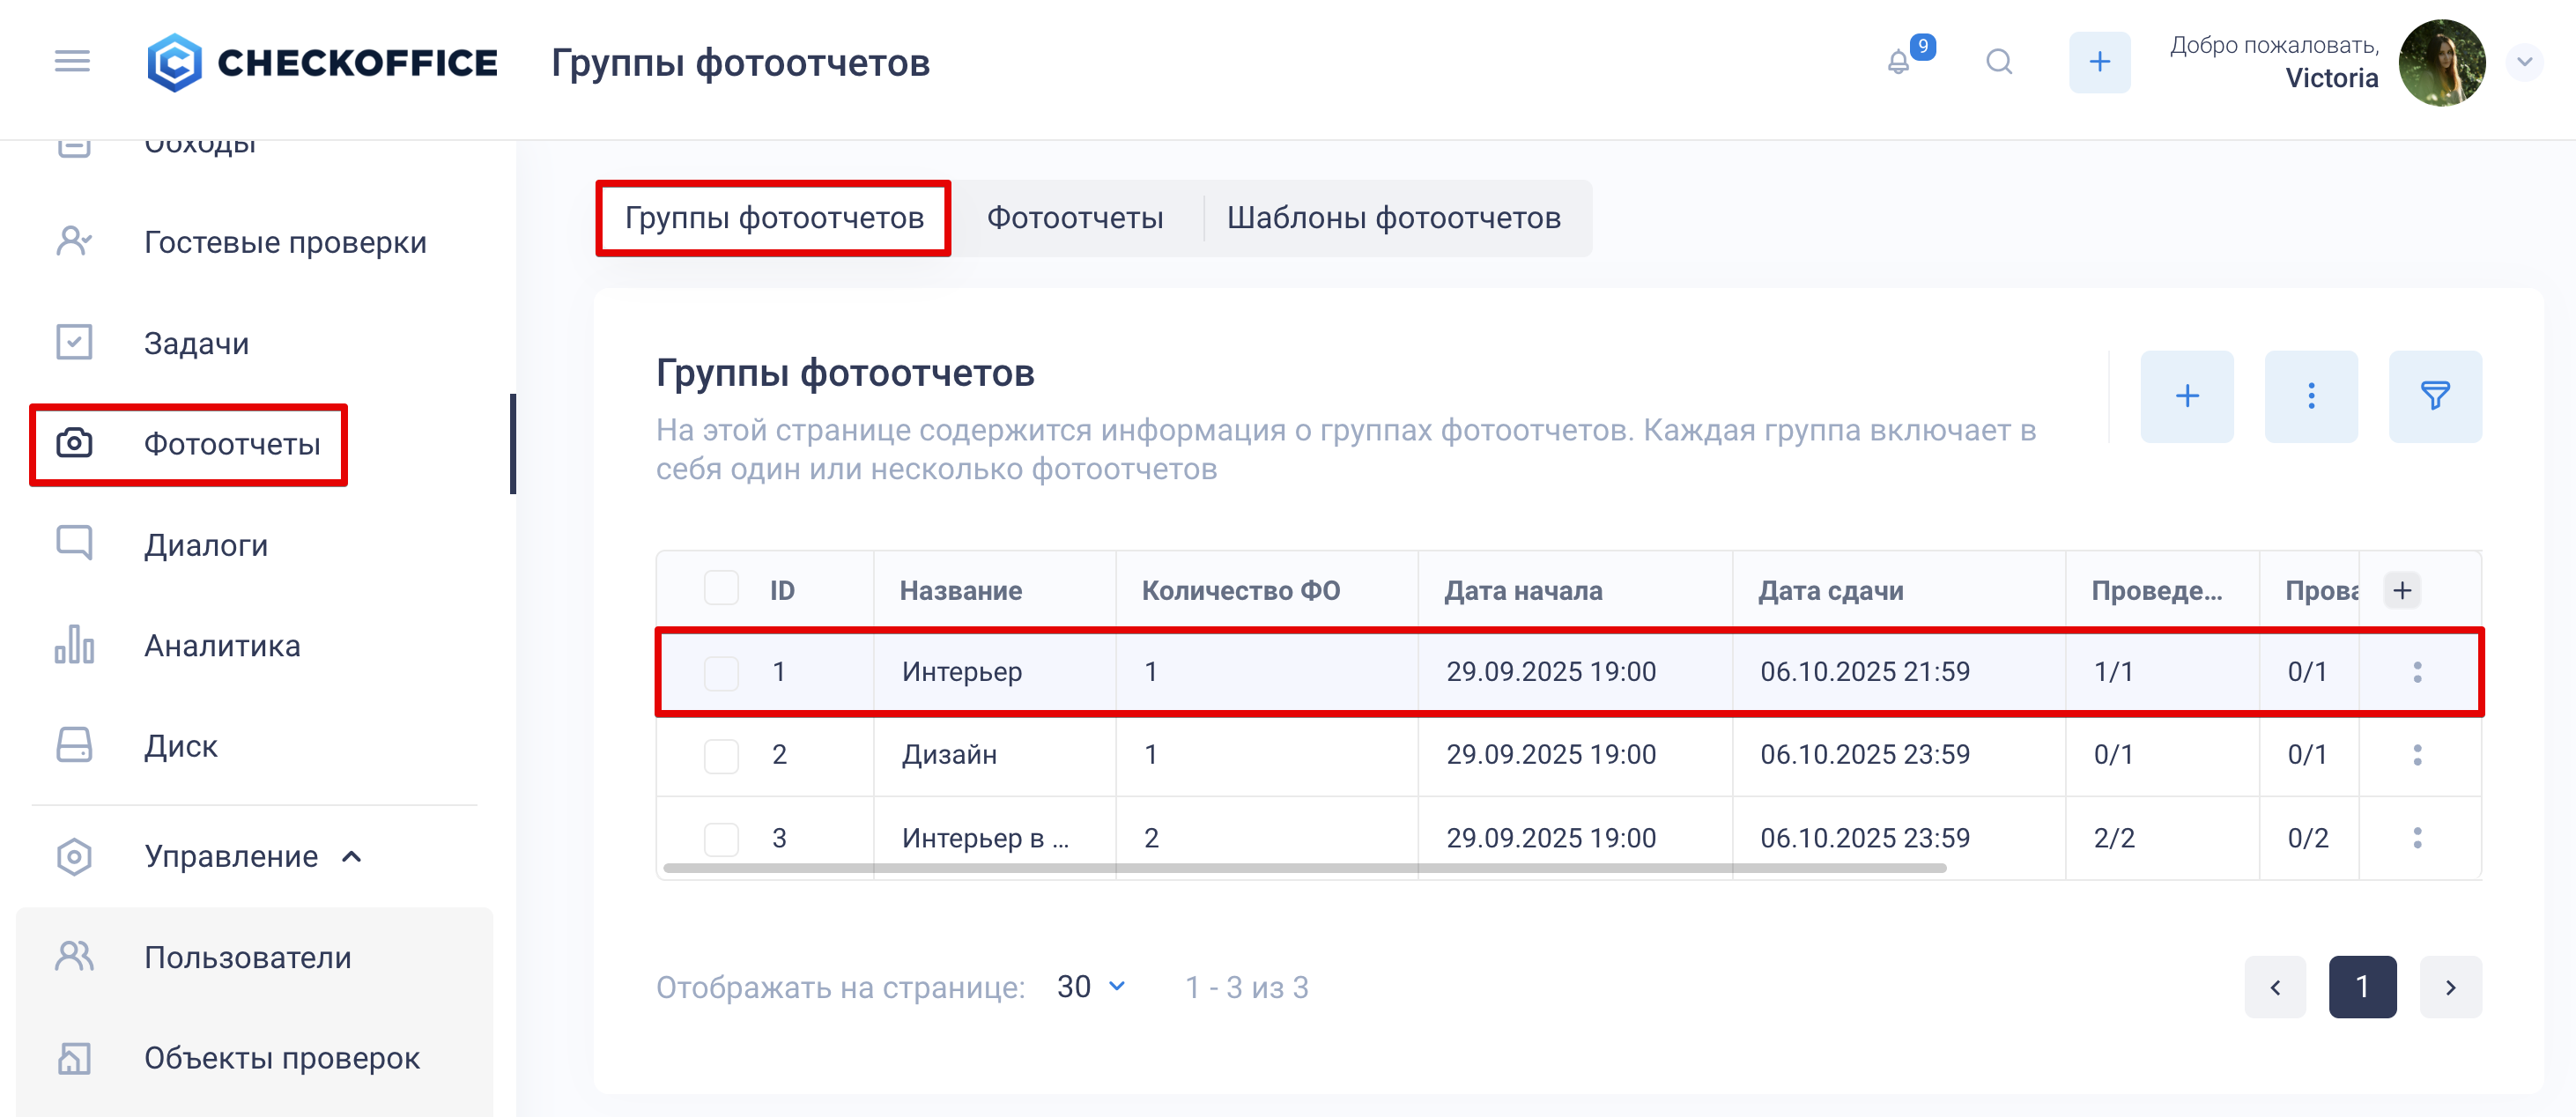Click the hamburger menu icon

[72, 62]
